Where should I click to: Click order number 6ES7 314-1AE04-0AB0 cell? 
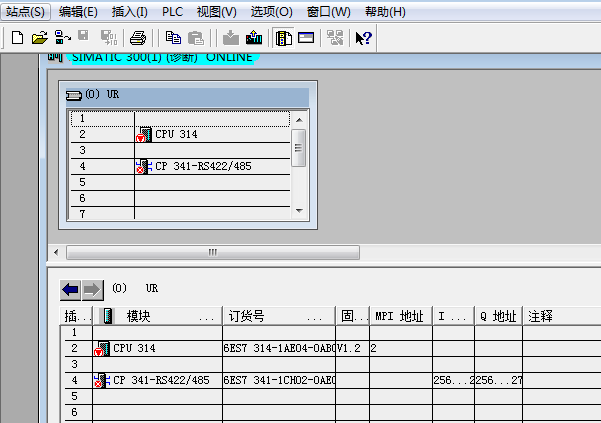pos(279,348)
